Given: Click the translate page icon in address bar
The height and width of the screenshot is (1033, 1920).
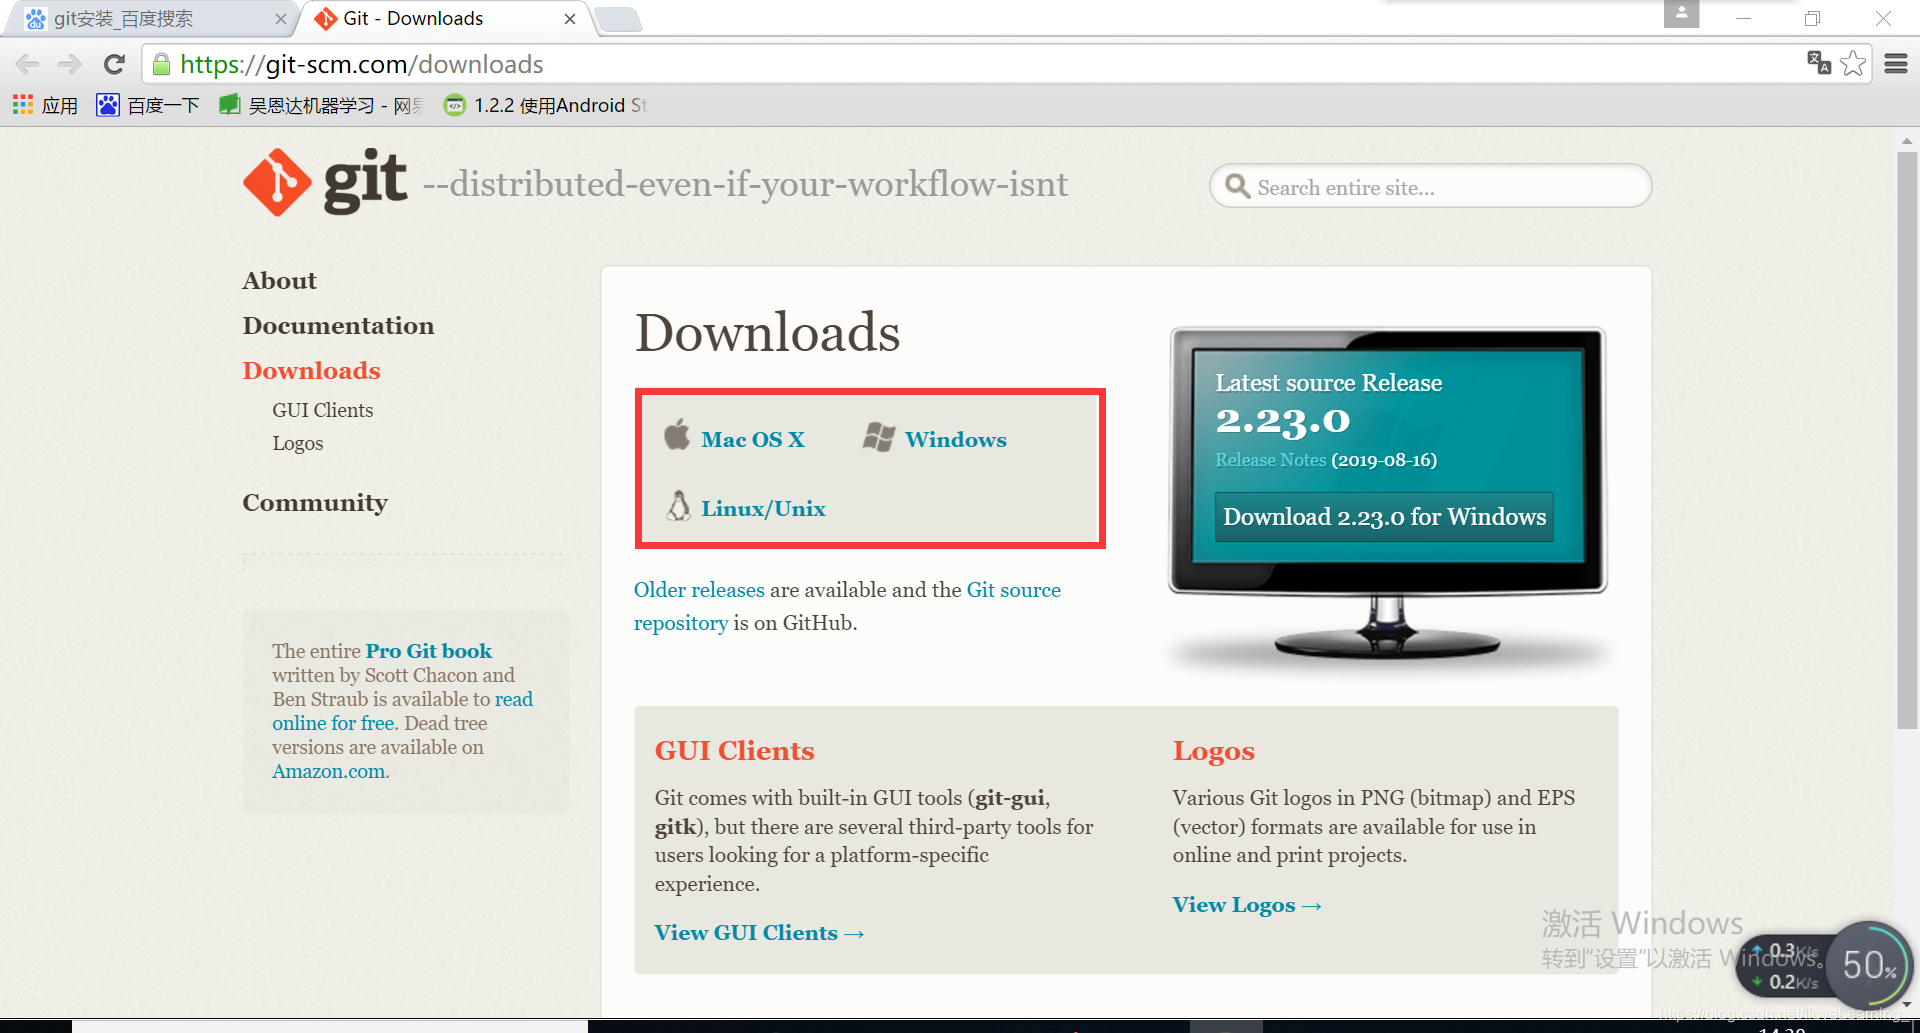Looking at the screenshot, I should [x=1819, y=63].
